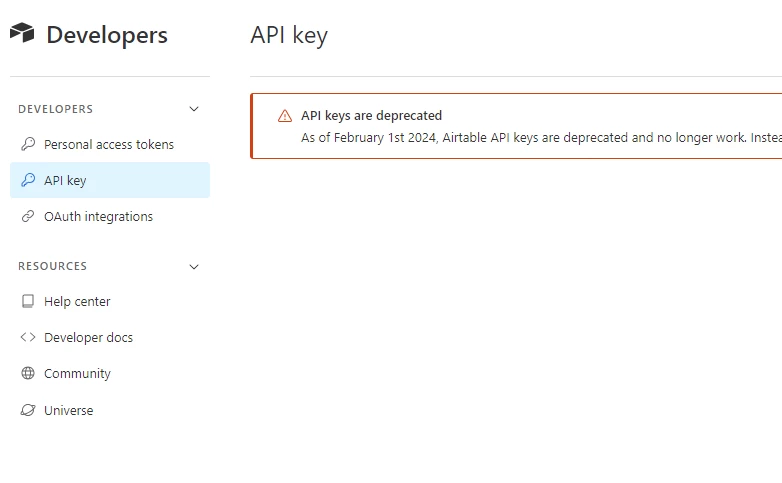
Task: Click the Airtable logo icon
Action: coord(22,33)
